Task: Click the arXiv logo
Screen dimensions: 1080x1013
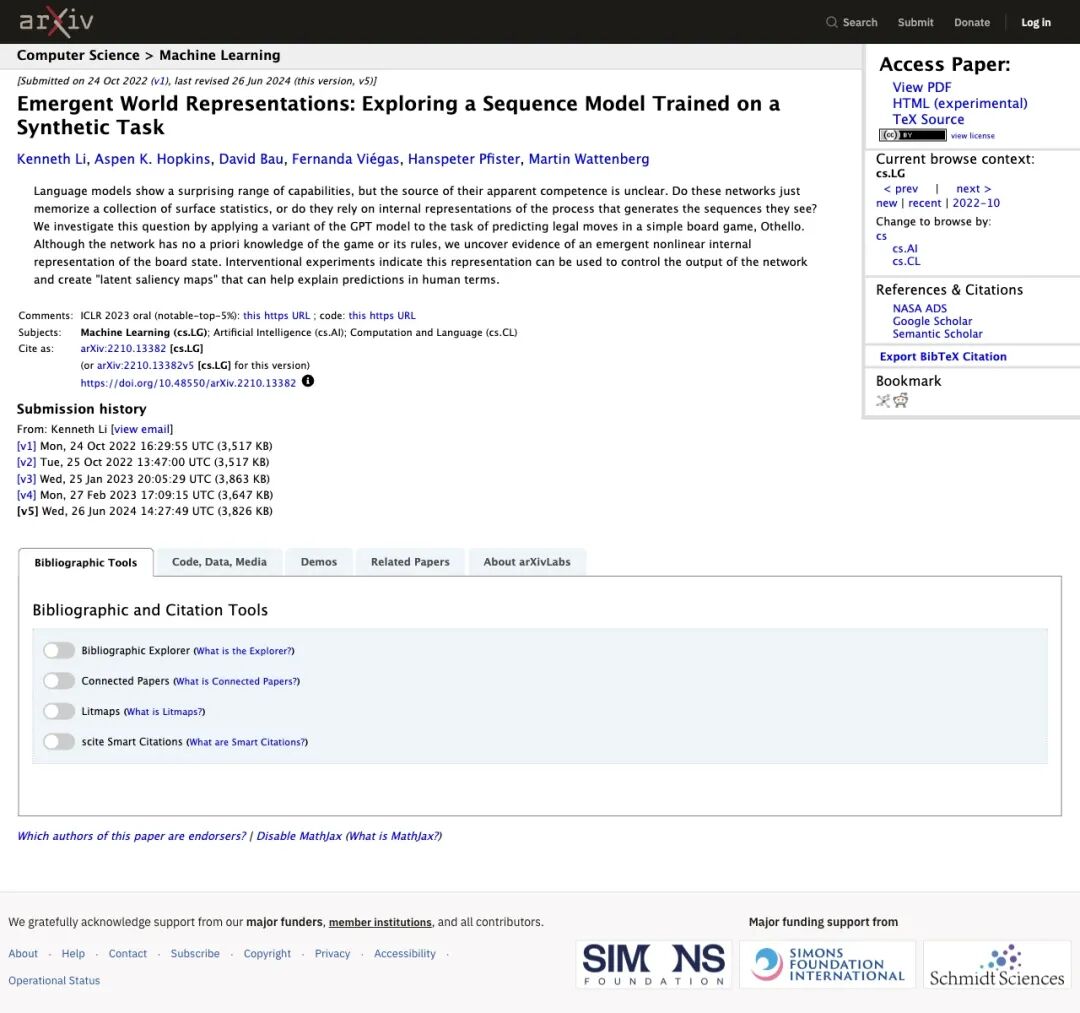Action: tap(56, 22)
